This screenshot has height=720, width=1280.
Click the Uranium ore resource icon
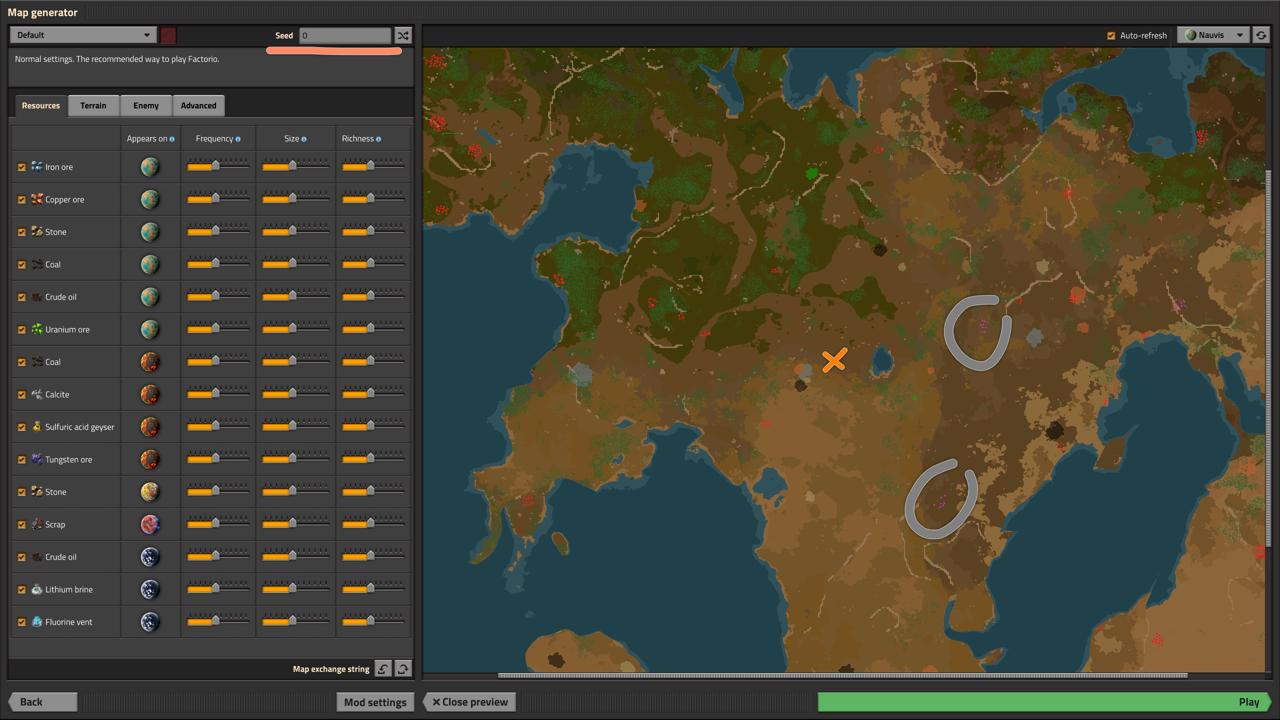click(36, 329)
